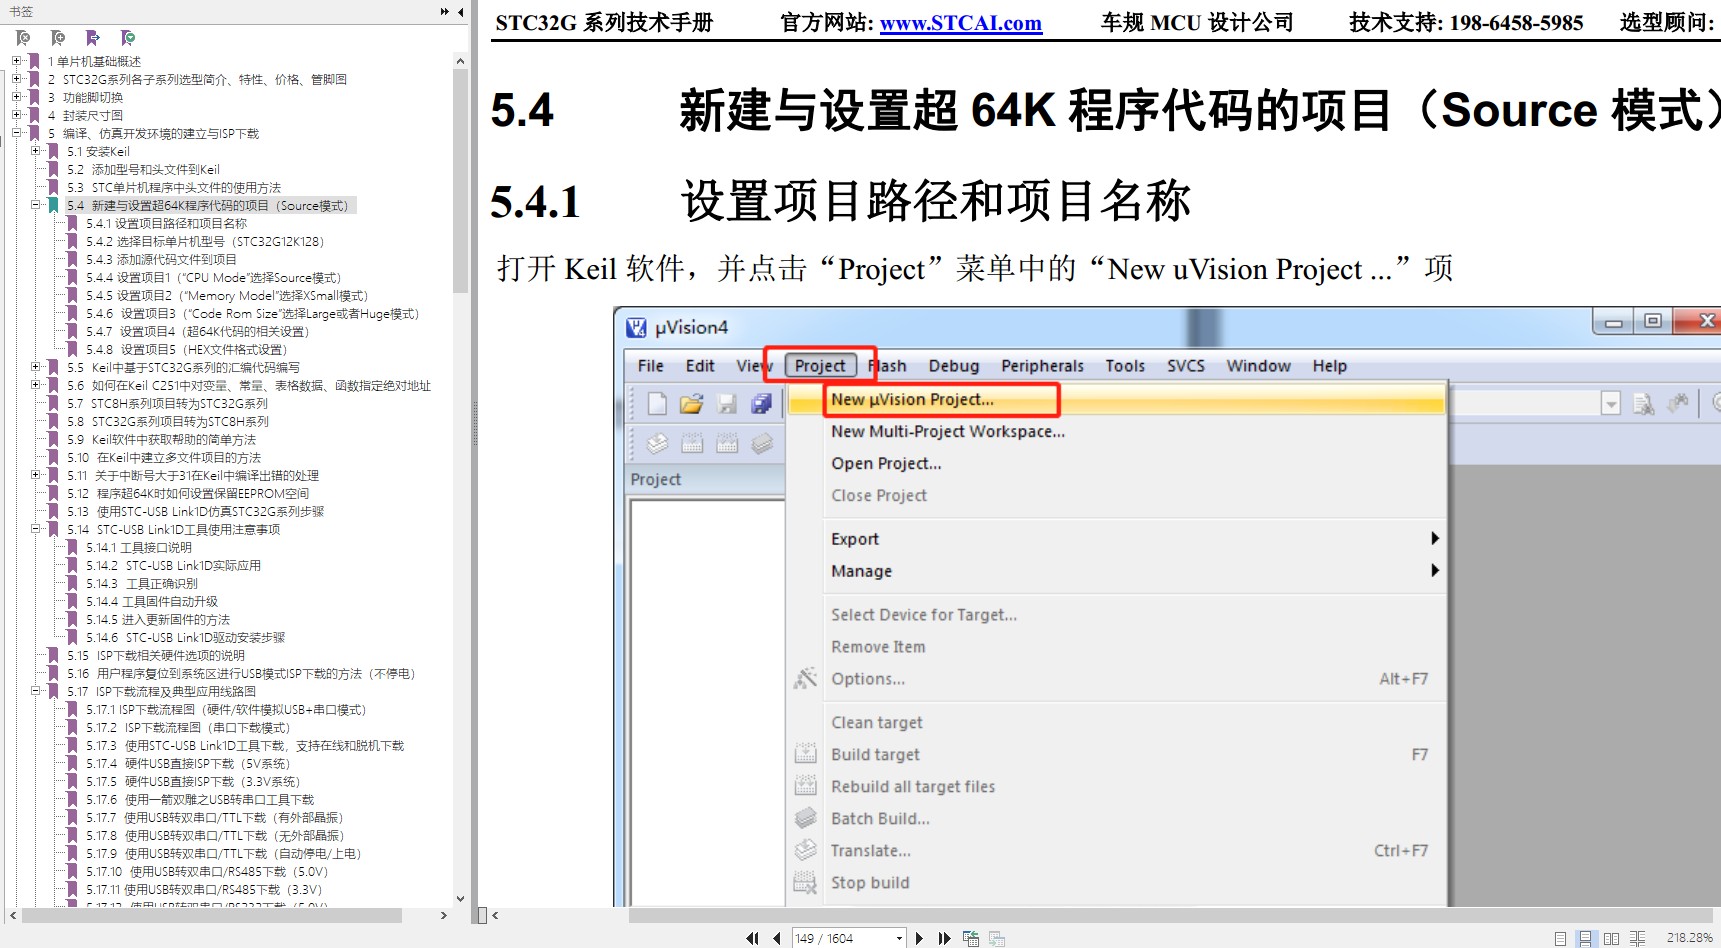Switch to two-page facing view
Image resolution: width=1721 pixels, height=948 pixels.
(x=1611, y=938)
